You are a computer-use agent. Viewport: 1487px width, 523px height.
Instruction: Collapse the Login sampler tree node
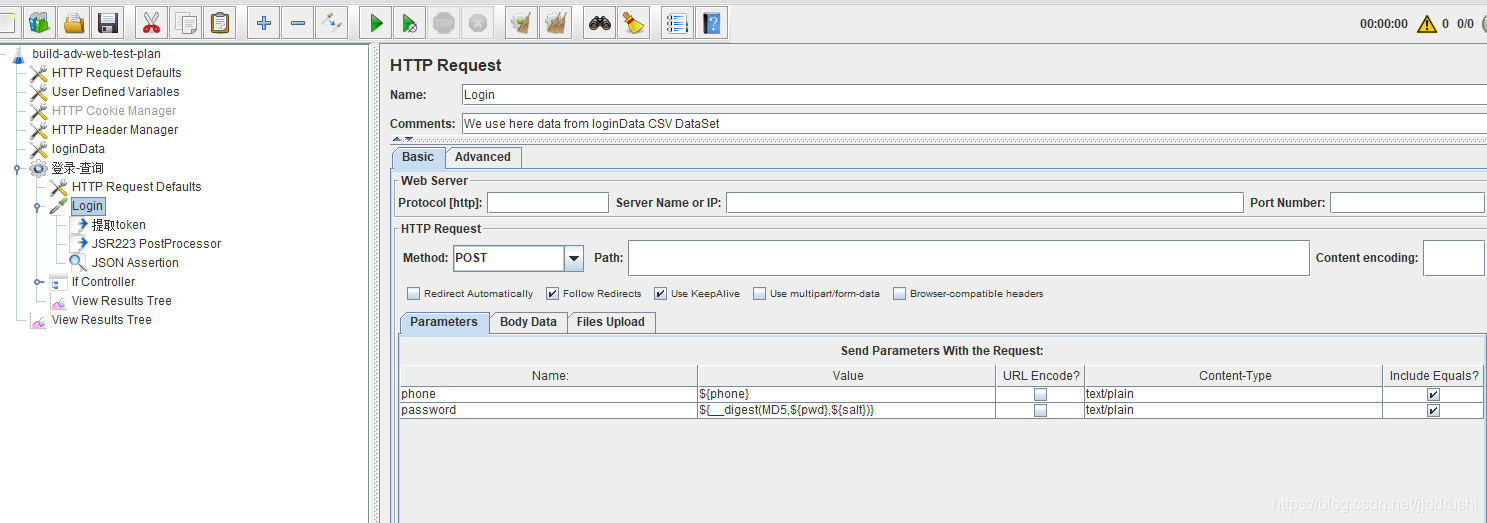click(x=38, y=207)
